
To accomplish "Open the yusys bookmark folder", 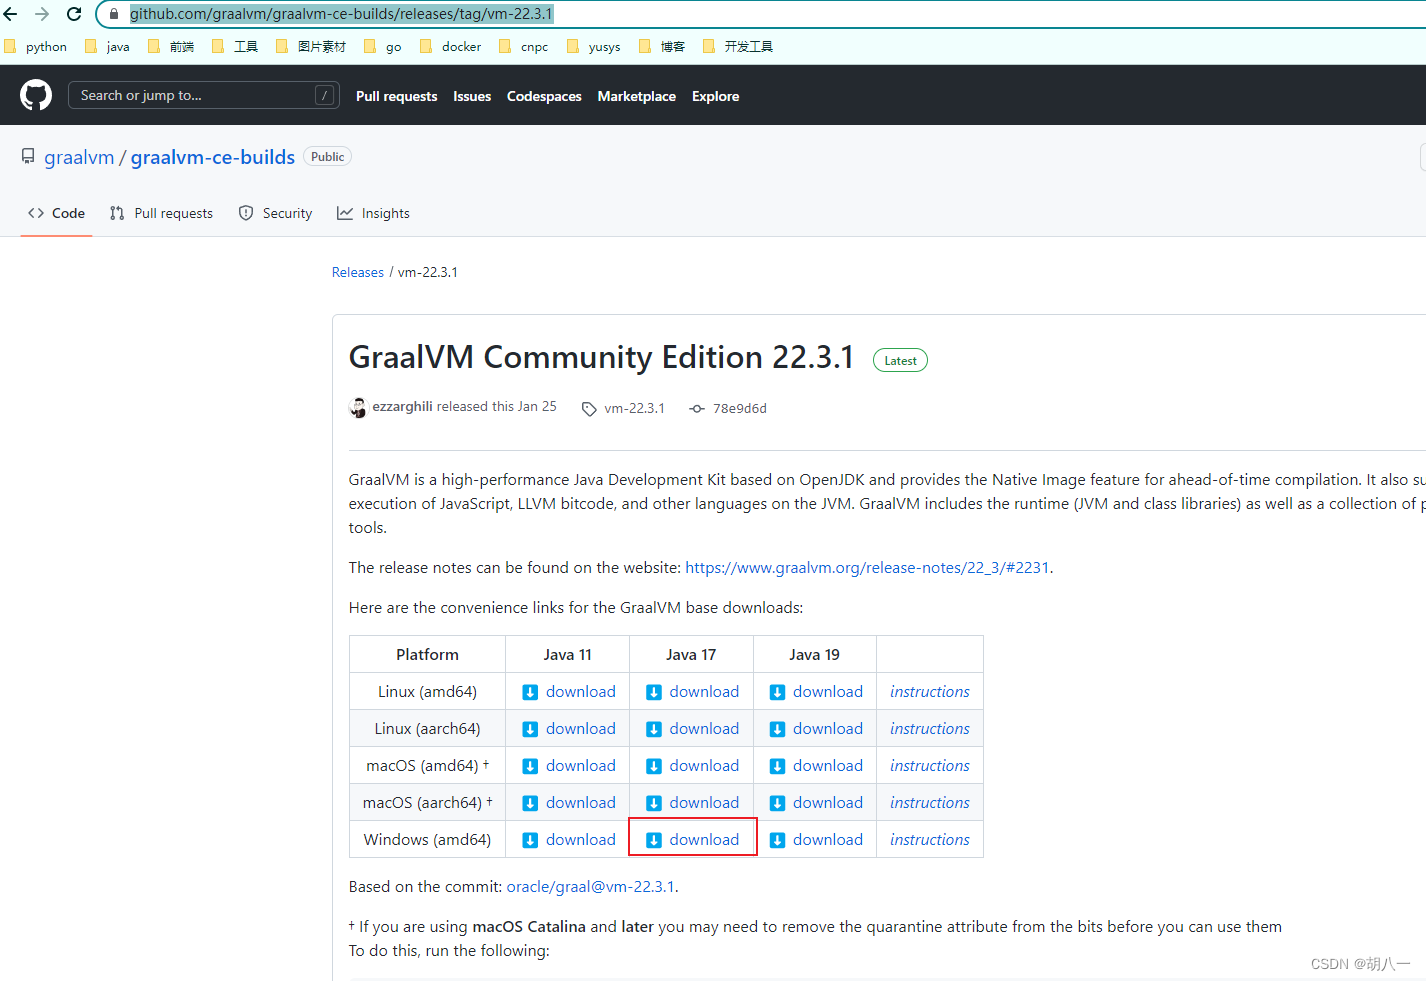I will click(x=594, y=47).
